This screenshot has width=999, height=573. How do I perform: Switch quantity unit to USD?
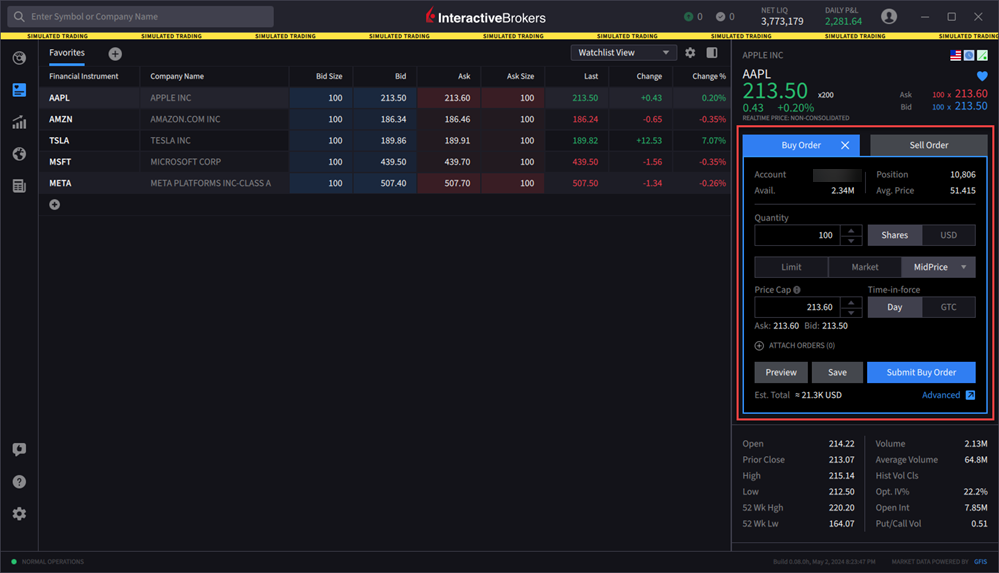point(948,235)
